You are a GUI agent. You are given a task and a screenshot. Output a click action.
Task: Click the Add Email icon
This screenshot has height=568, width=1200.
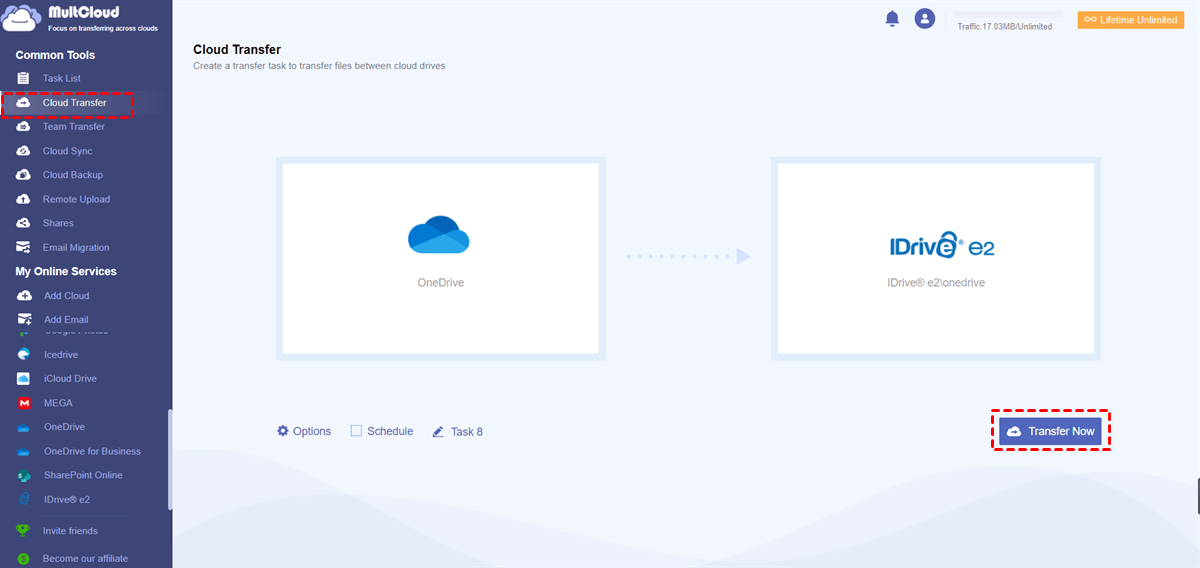click(24, 320)
